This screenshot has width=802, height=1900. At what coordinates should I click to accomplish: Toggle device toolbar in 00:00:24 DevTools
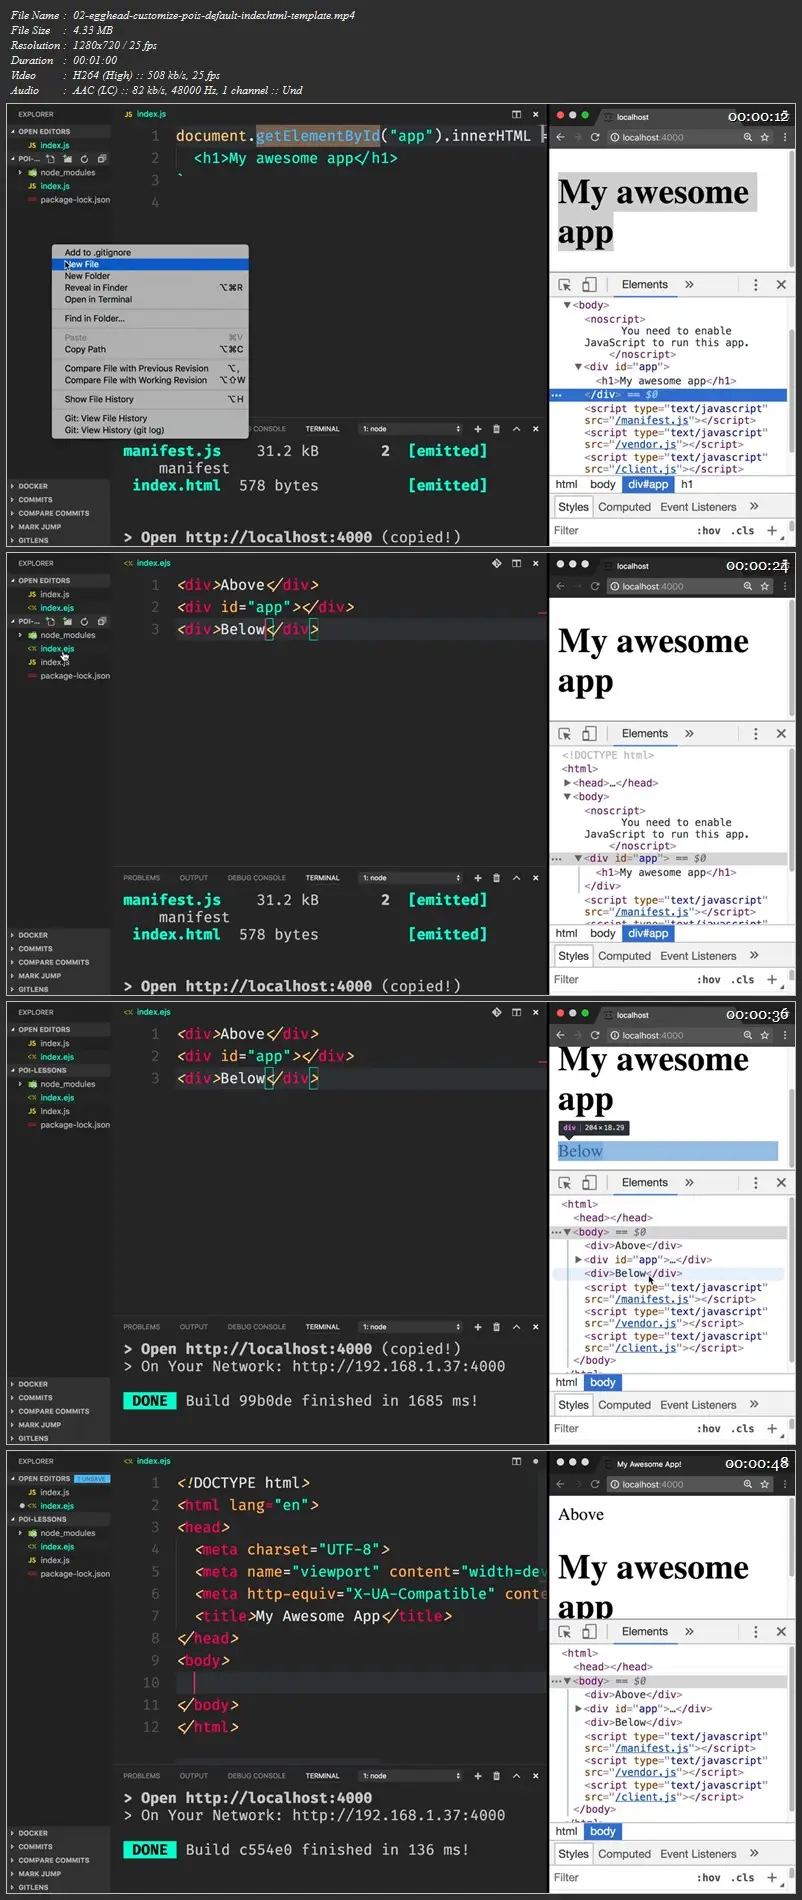pyautogui.click(x=590, y=734)
